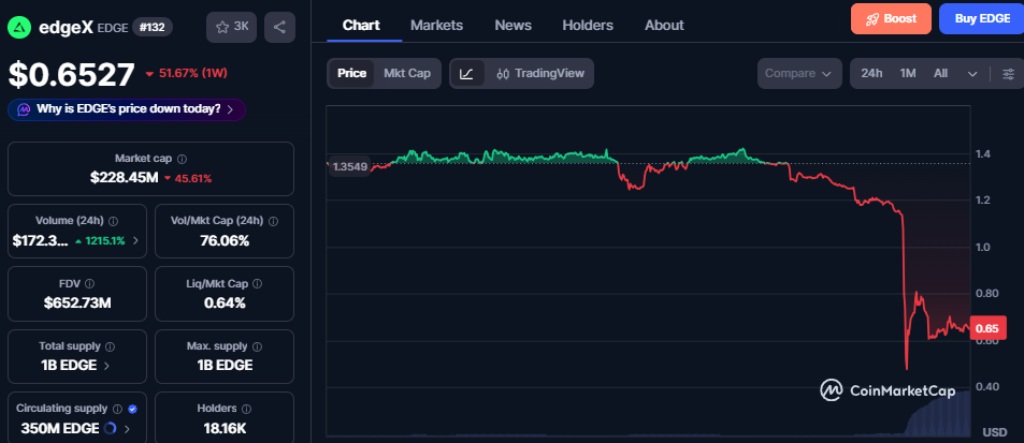Click the FDV info icon
Viewport: 1024px width, 443px height.
89,284
